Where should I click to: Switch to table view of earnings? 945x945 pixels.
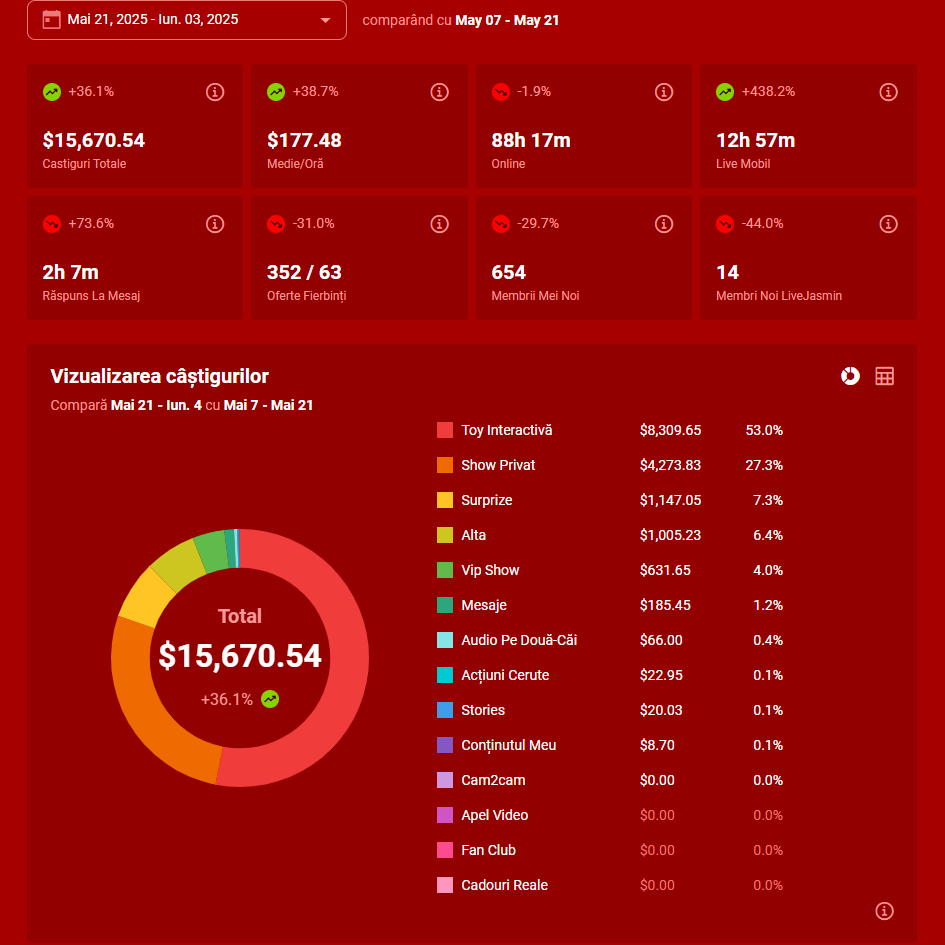(884, 376)
